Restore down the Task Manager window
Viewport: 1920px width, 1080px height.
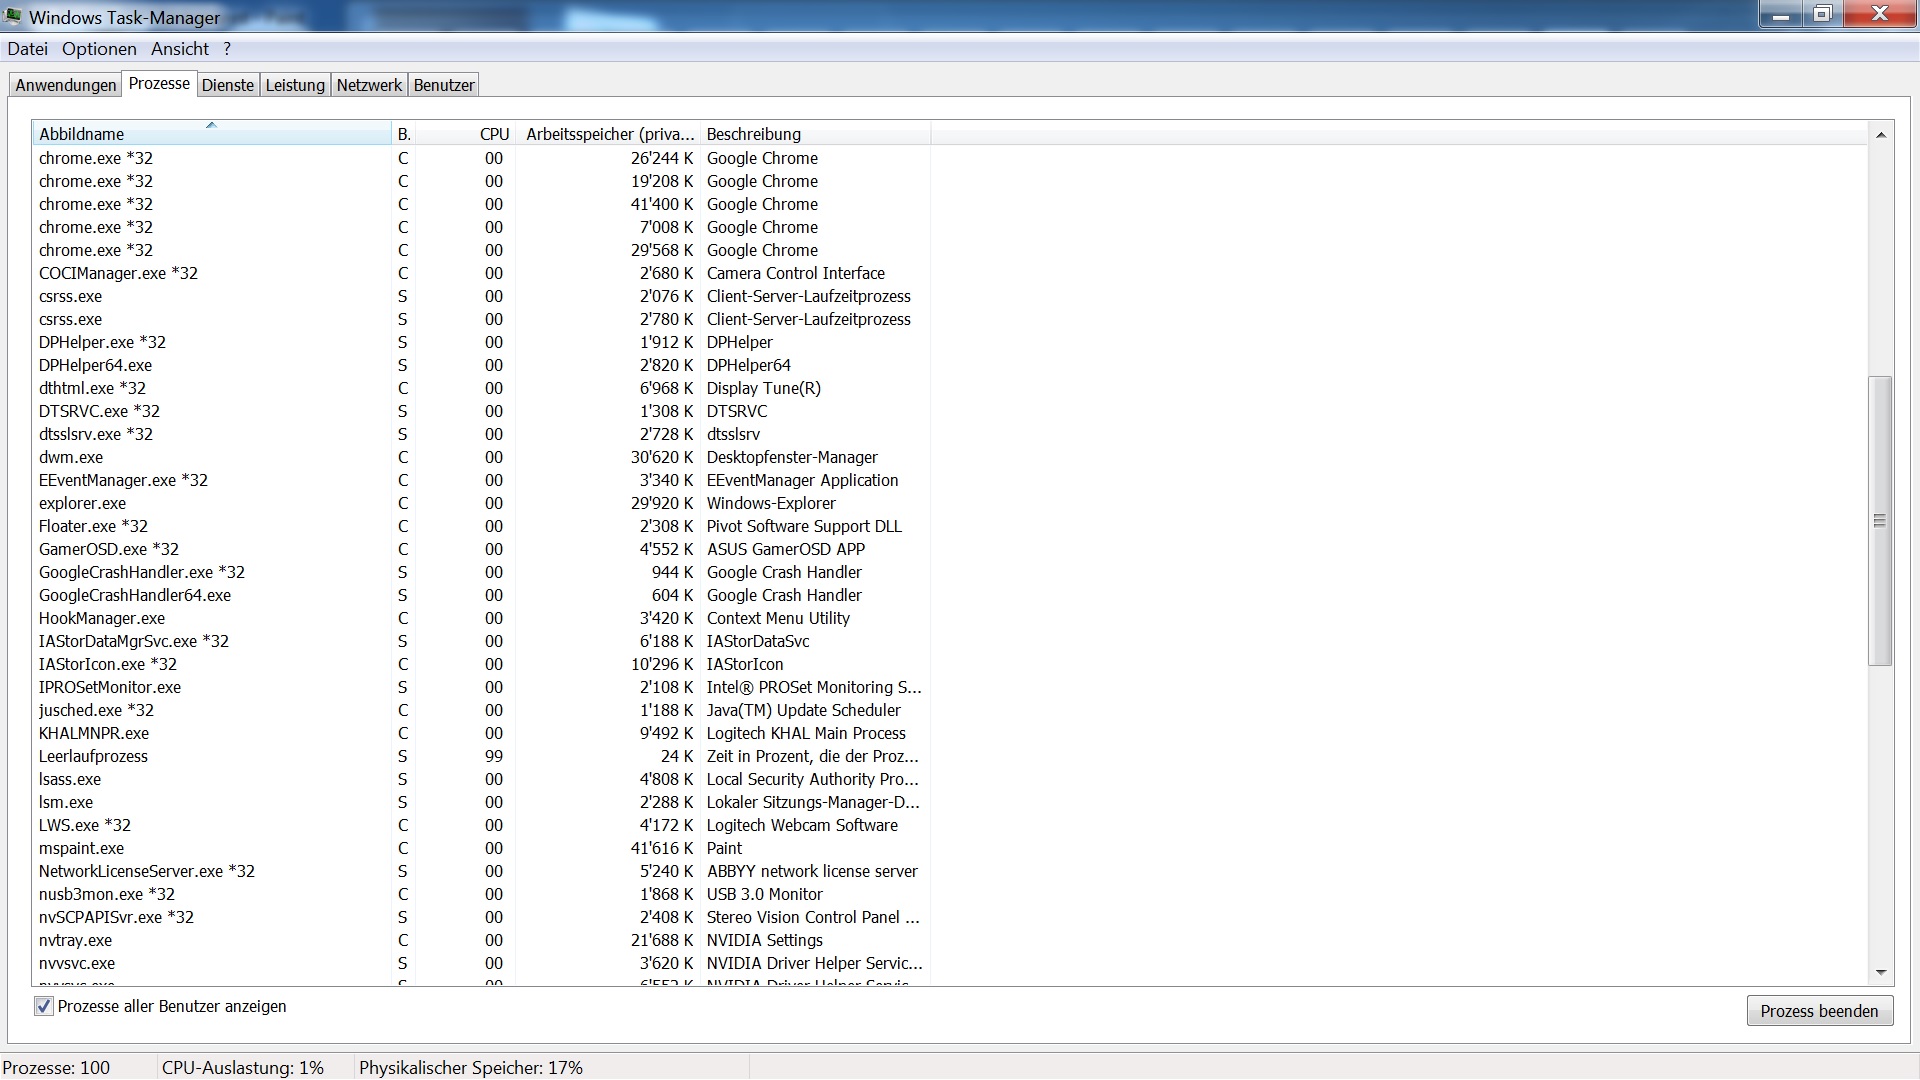click(x=1823, y=15)
